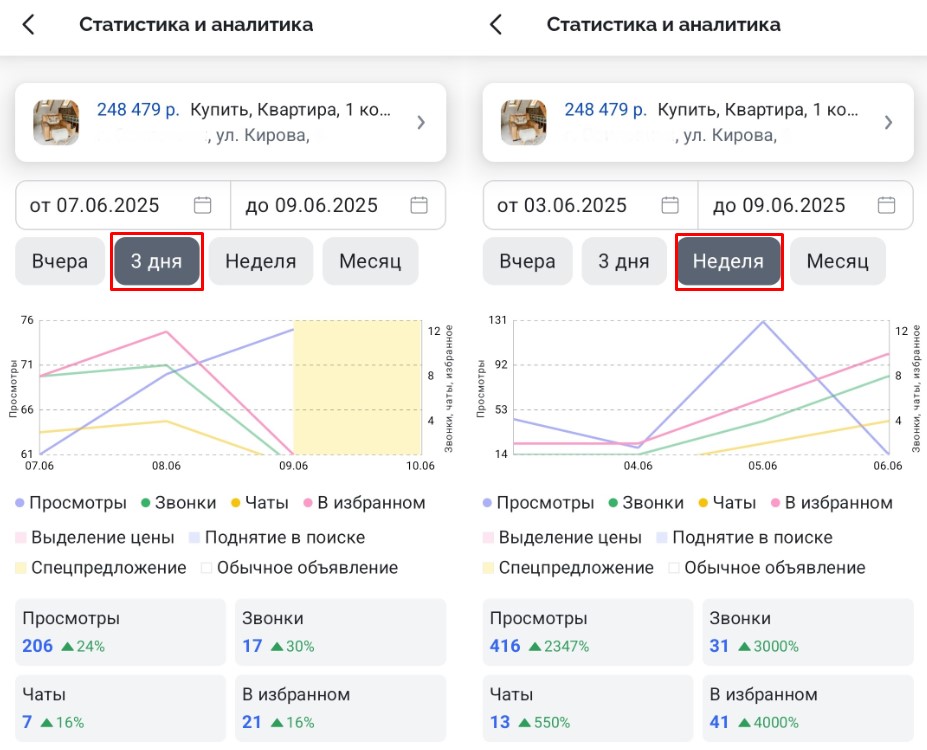Screen dimensions: 927x750
Task: Tap the back arrow on the right screen
Action: 495,25
